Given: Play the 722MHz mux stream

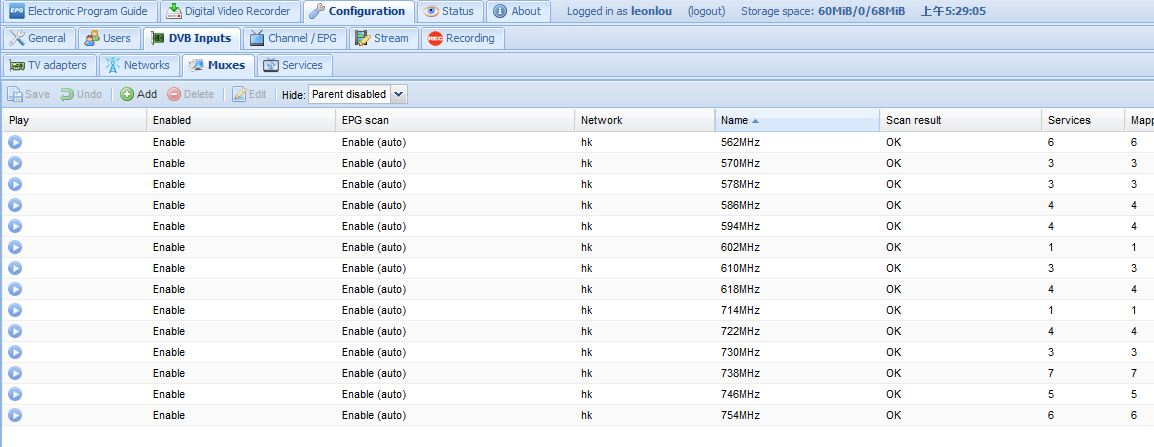Looking at the screenshot, I should tap(15, 331).
